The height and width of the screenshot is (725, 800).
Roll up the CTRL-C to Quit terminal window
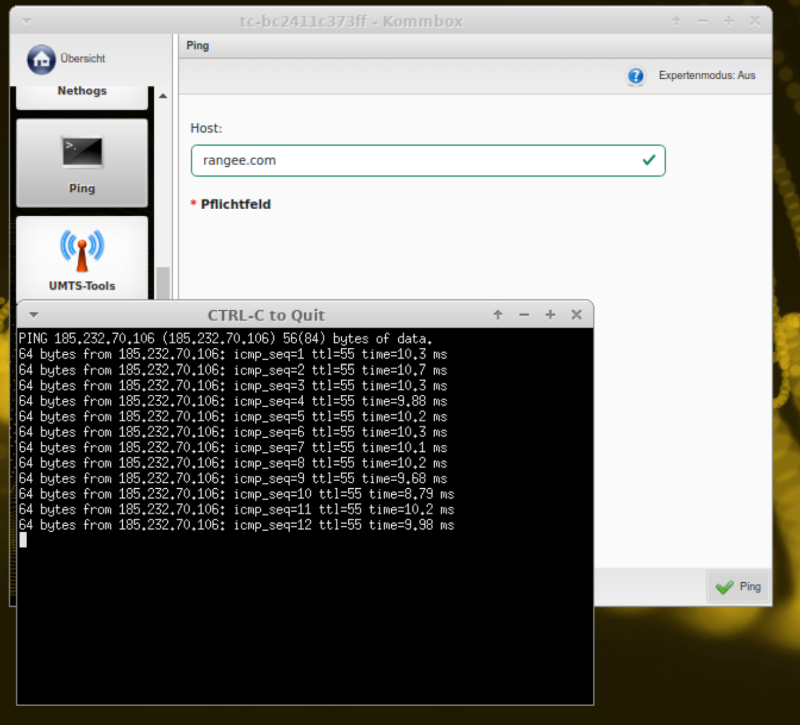(x=498, y=315)
